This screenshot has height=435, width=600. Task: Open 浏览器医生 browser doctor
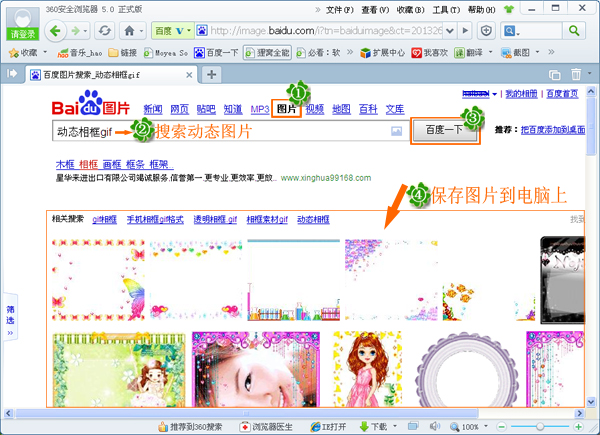[266, 427]
